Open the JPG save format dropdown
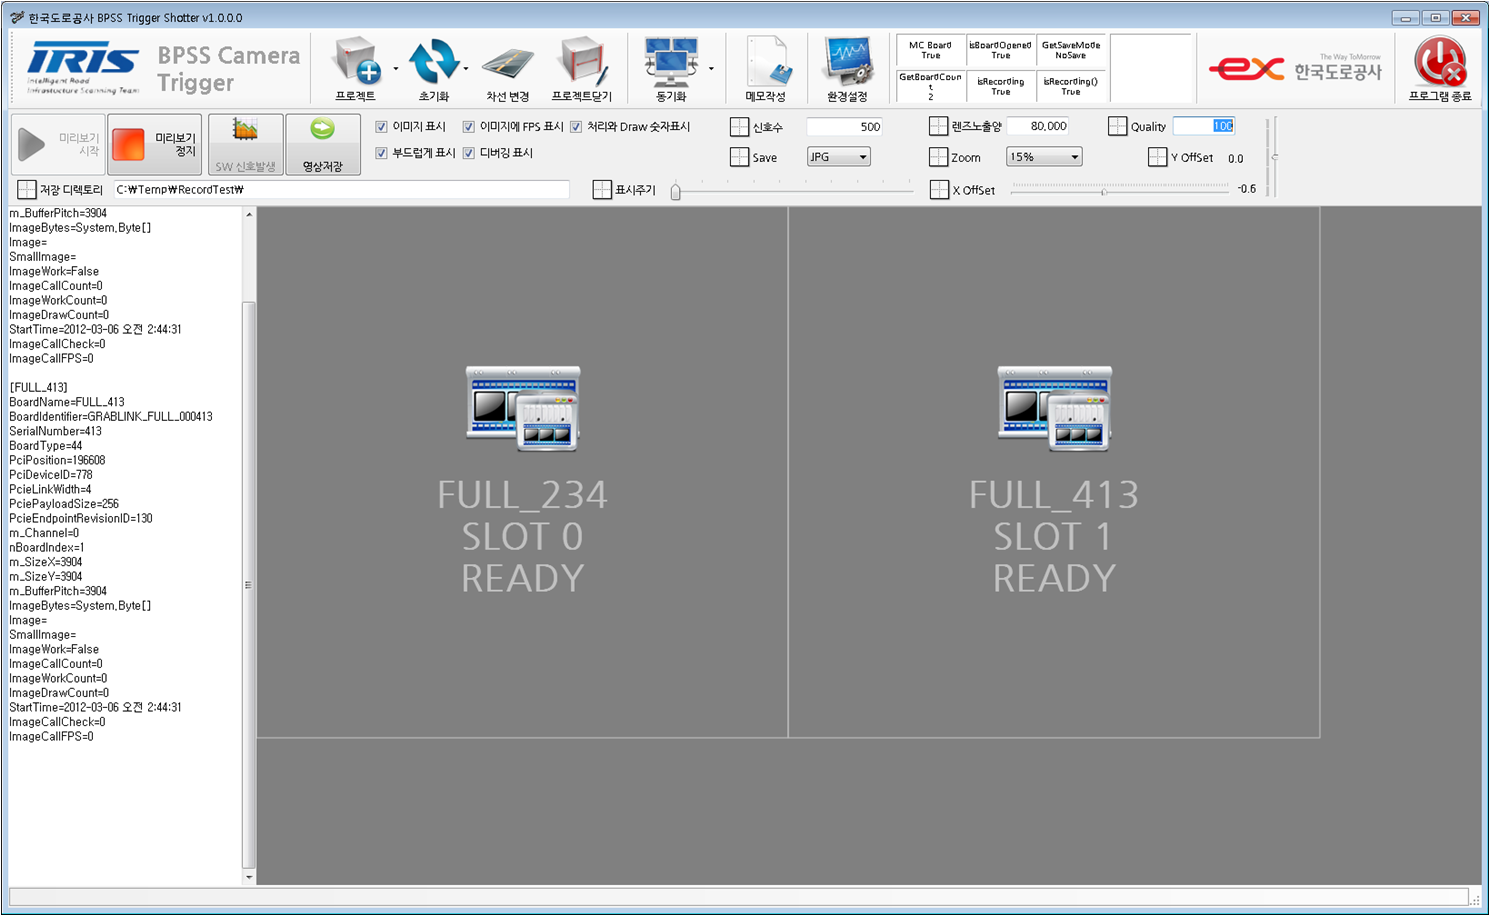 pyautogui.click(x=838, y=157)
